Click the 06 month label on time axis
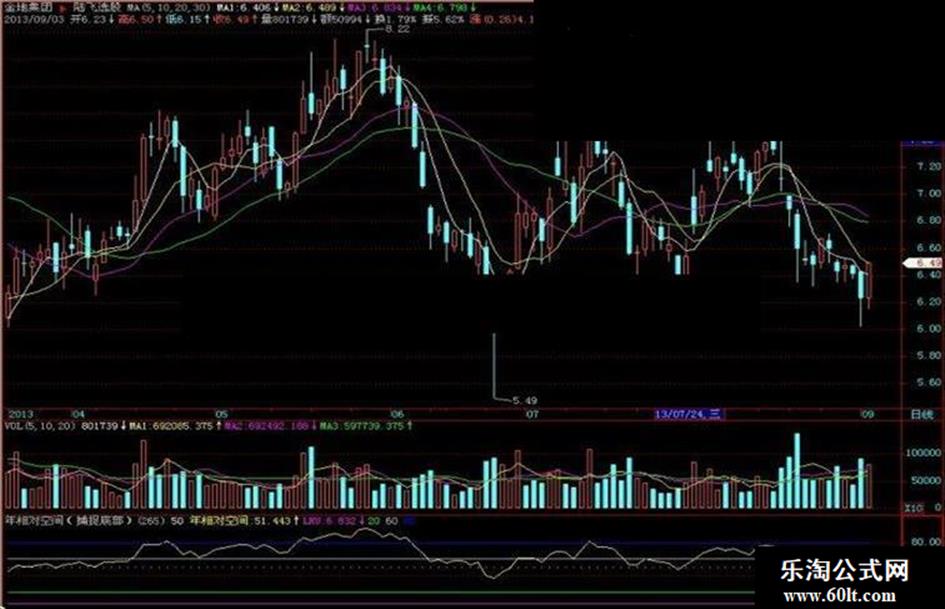Image resolution: width=945 pixels, height=609 pixels. click(397, 415)
